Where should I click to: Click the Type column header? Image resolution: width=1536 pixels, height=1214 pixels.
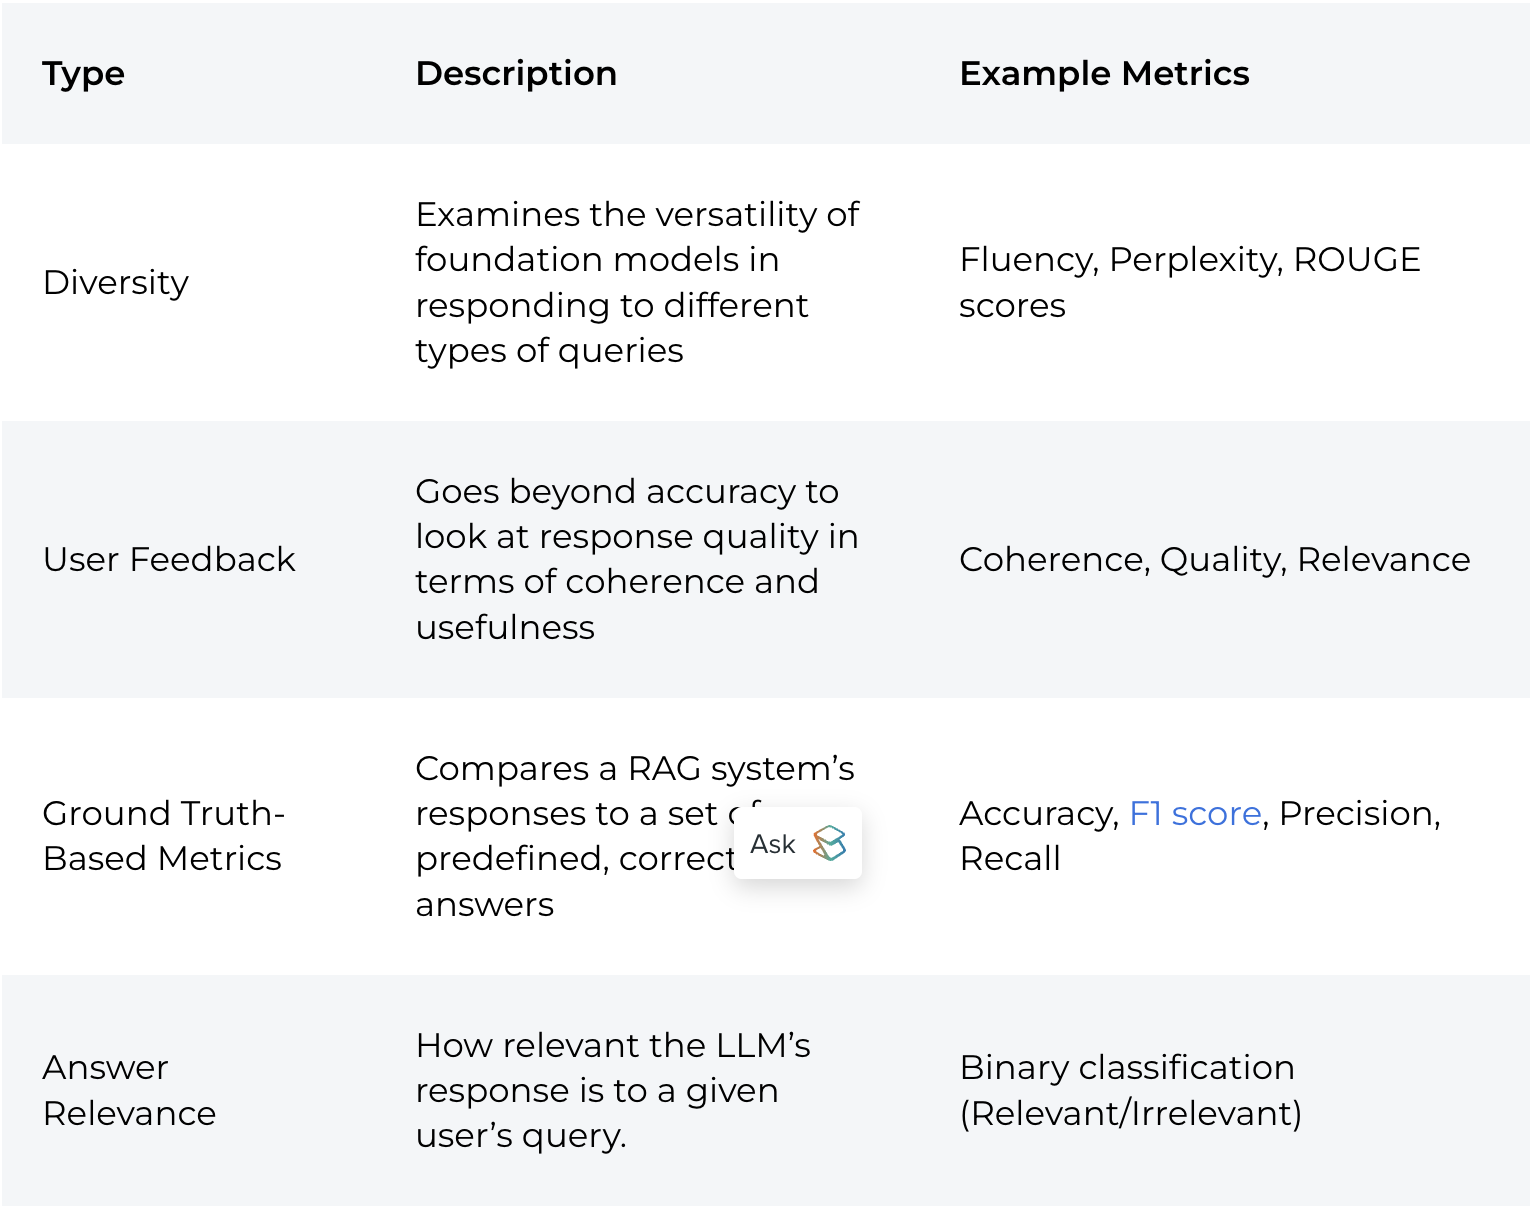click(84, 74)
